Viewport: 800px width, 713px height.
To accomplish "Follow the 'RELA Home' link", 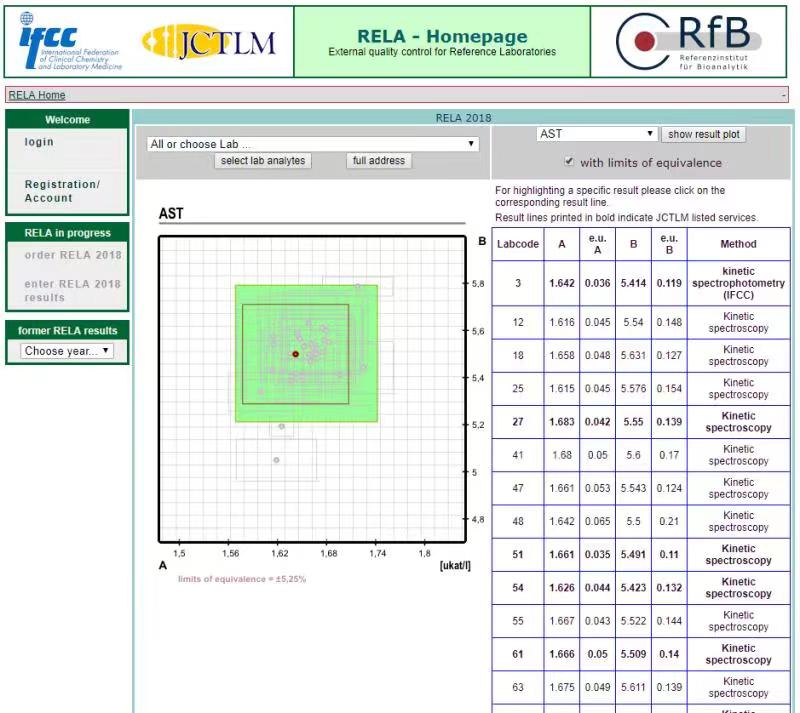I will tap(37, 95).
